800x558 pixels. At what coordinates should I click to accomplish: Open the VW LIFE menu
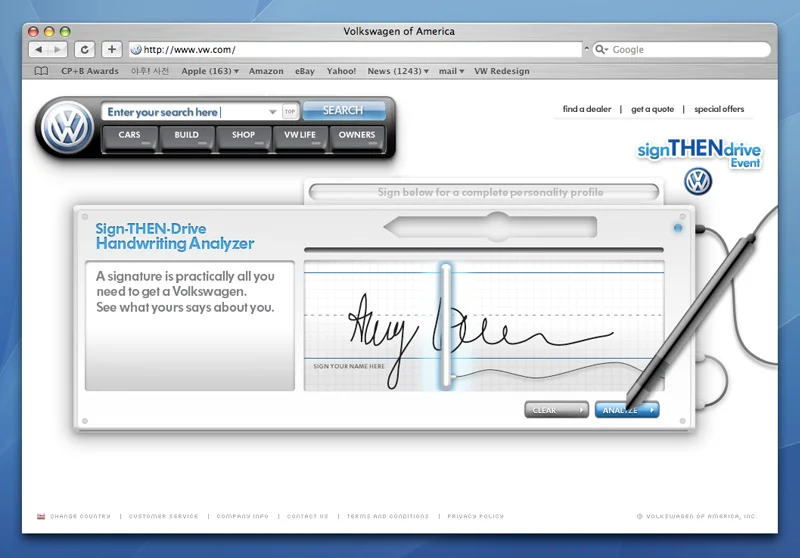(300, 138)
